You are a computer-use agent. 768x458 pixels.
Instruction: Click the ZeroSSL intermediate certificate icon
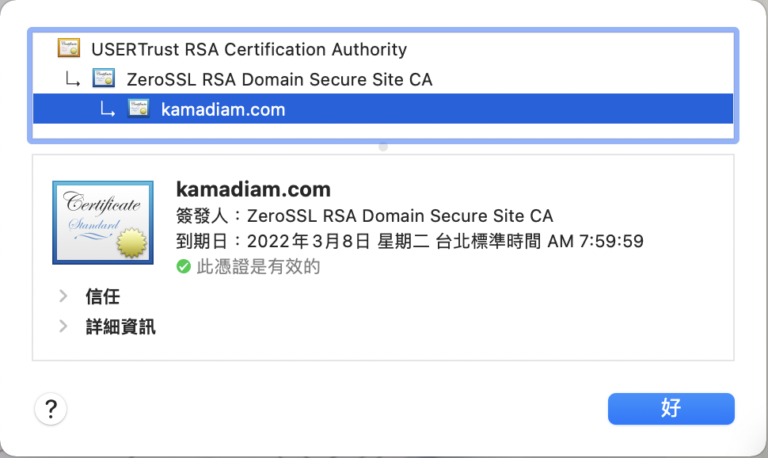pos(104,78)
